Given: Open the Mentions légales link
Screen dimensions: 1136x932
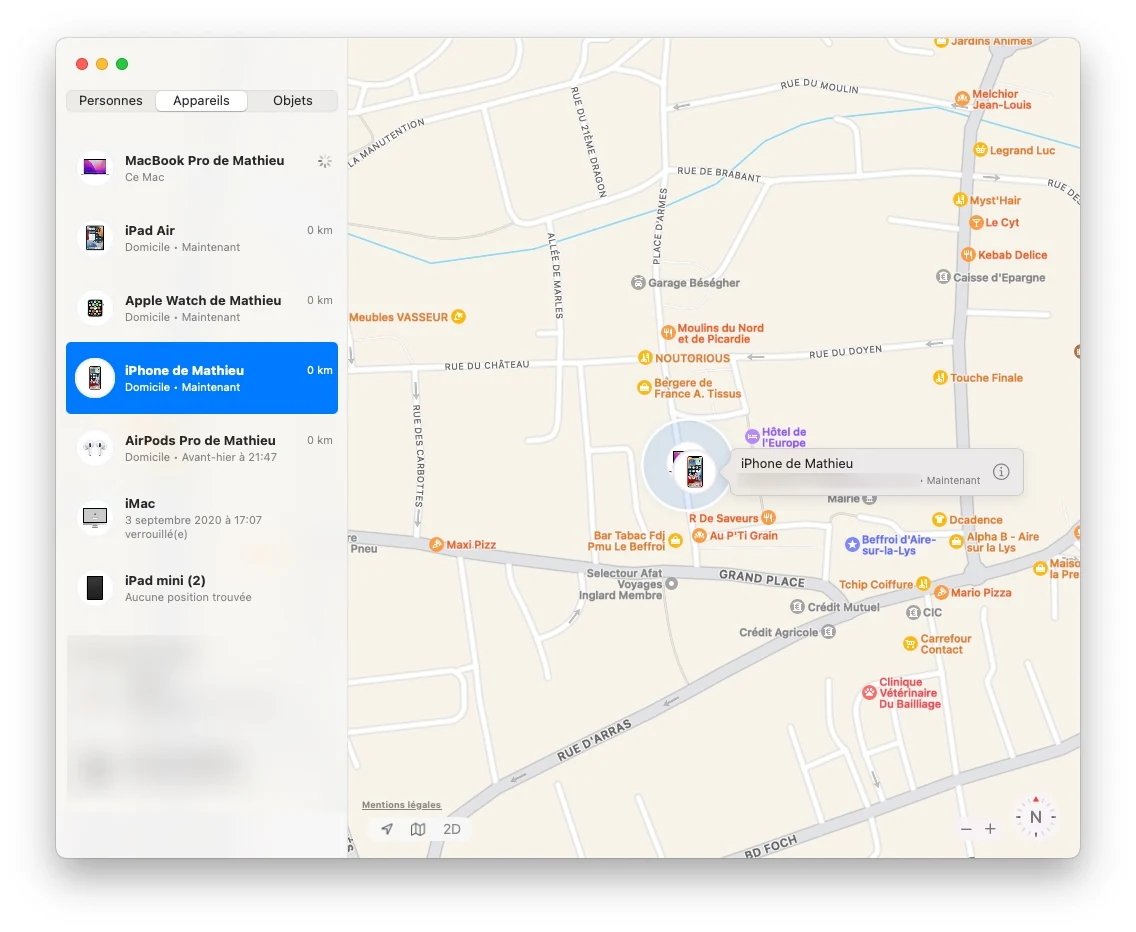Looking at the screenshot, I should [401, 804].
